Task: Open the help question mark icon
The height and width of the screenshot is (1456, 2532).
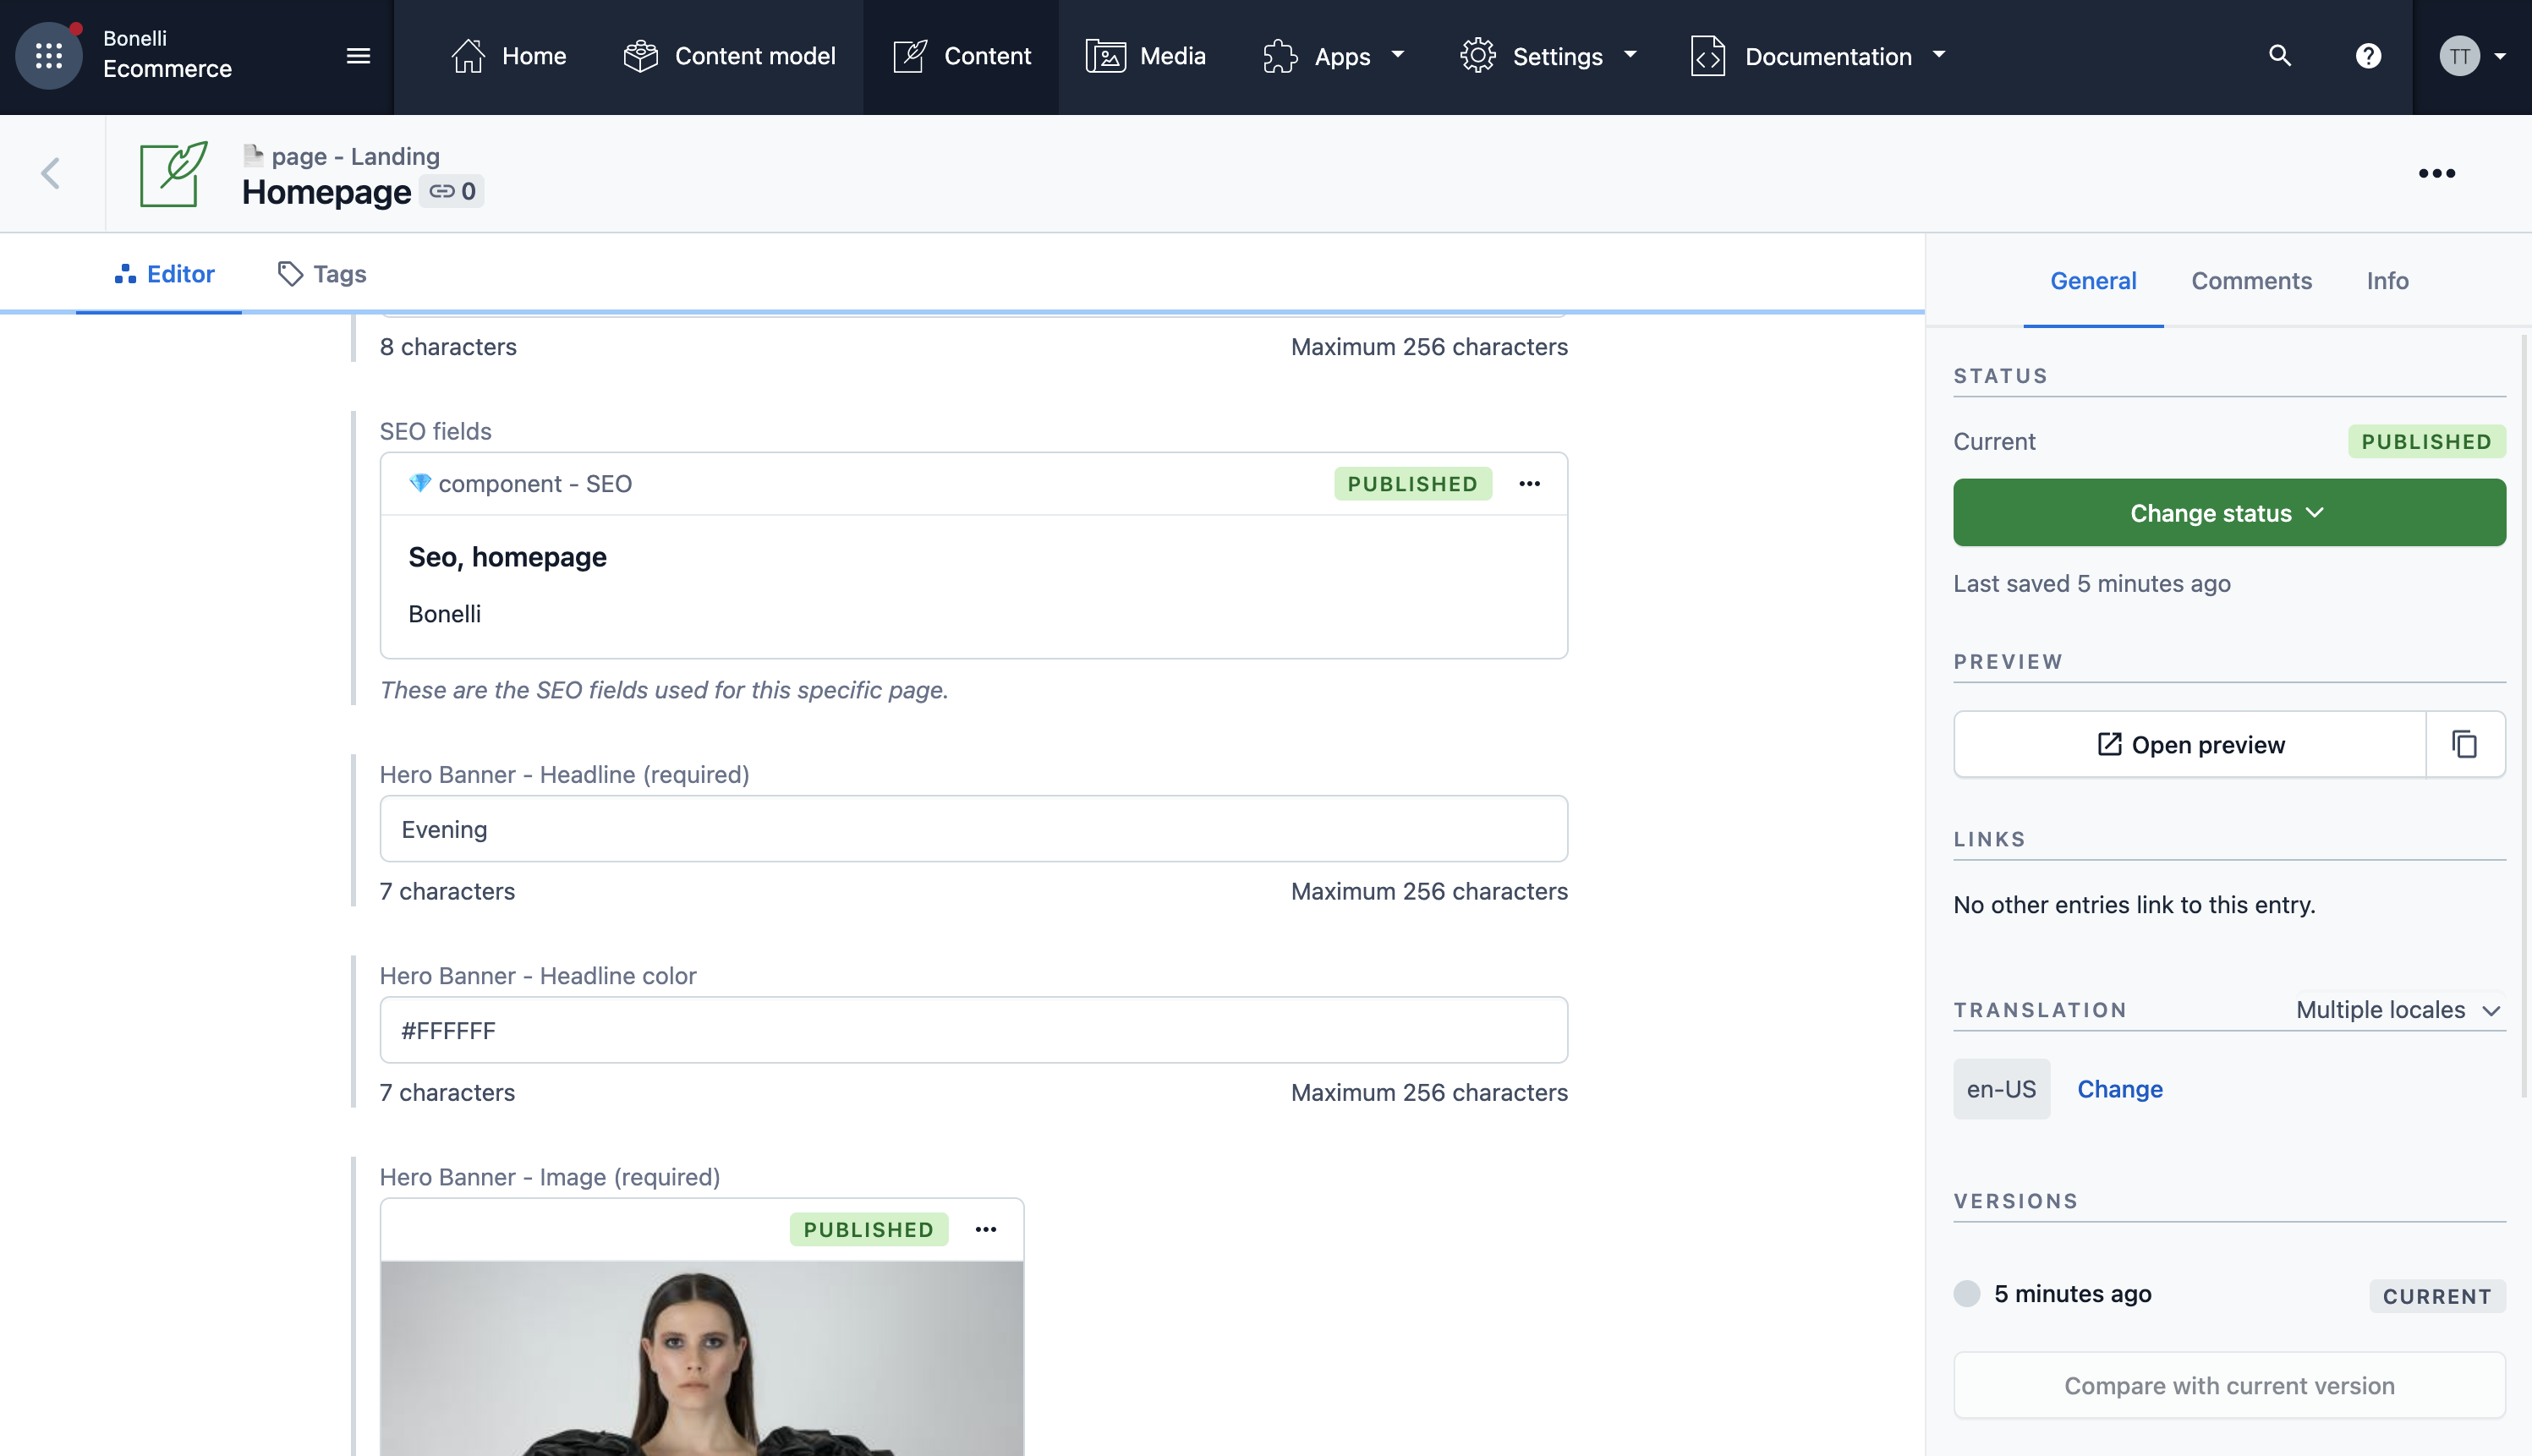Action: (x=2367, y=56)
